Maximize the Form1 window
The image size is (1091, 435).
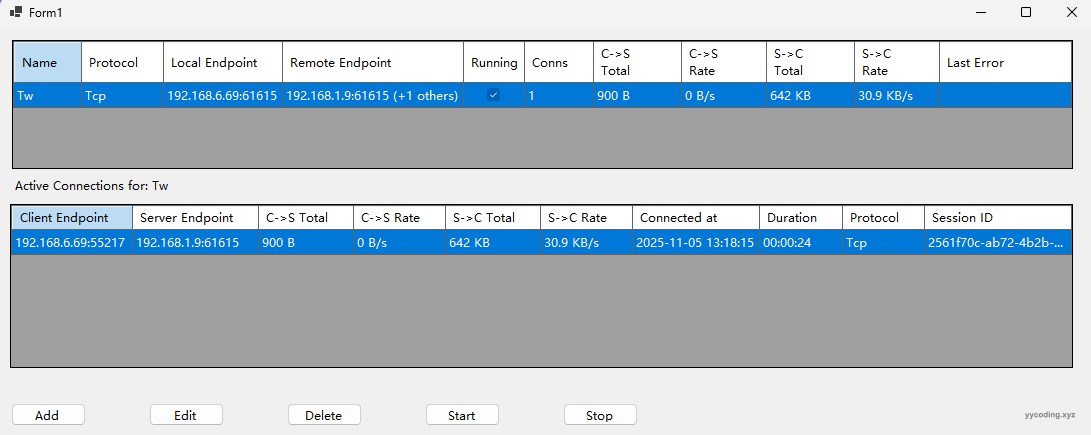point(1025,12)
